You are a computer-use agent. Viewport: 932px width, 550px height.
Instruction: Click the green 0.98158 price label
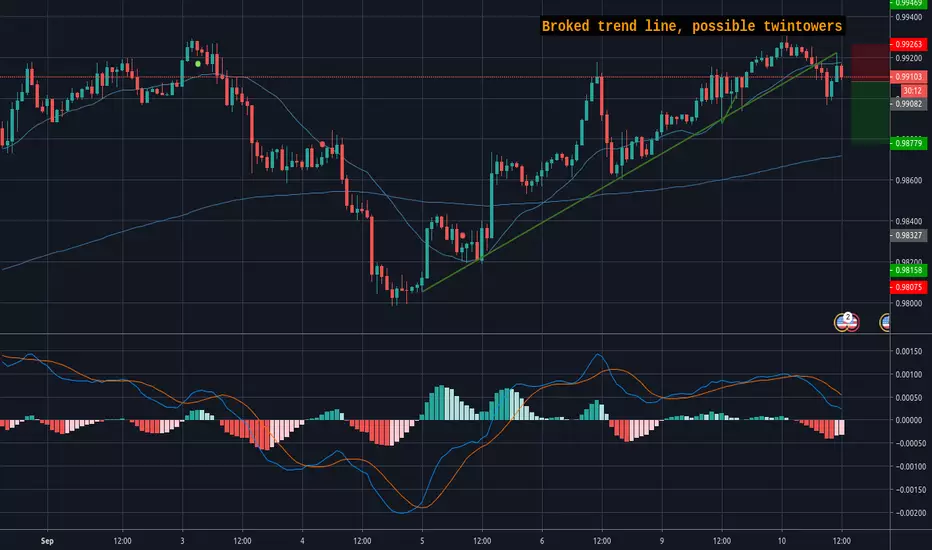[908, 271]
